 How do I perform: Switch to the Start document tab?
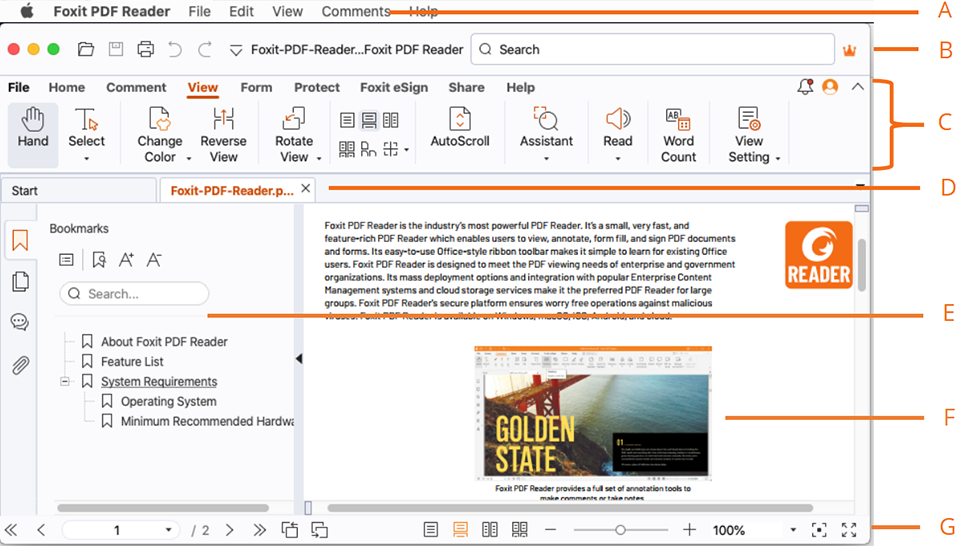(x=78, y=190)
